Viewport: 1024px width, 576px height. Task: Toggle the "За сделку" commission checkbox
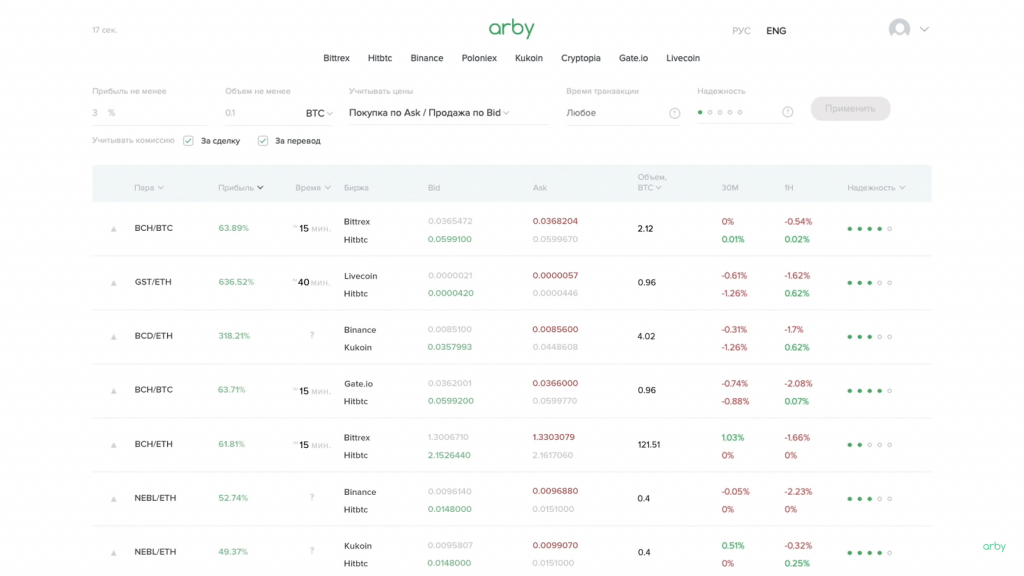(188, 141)
